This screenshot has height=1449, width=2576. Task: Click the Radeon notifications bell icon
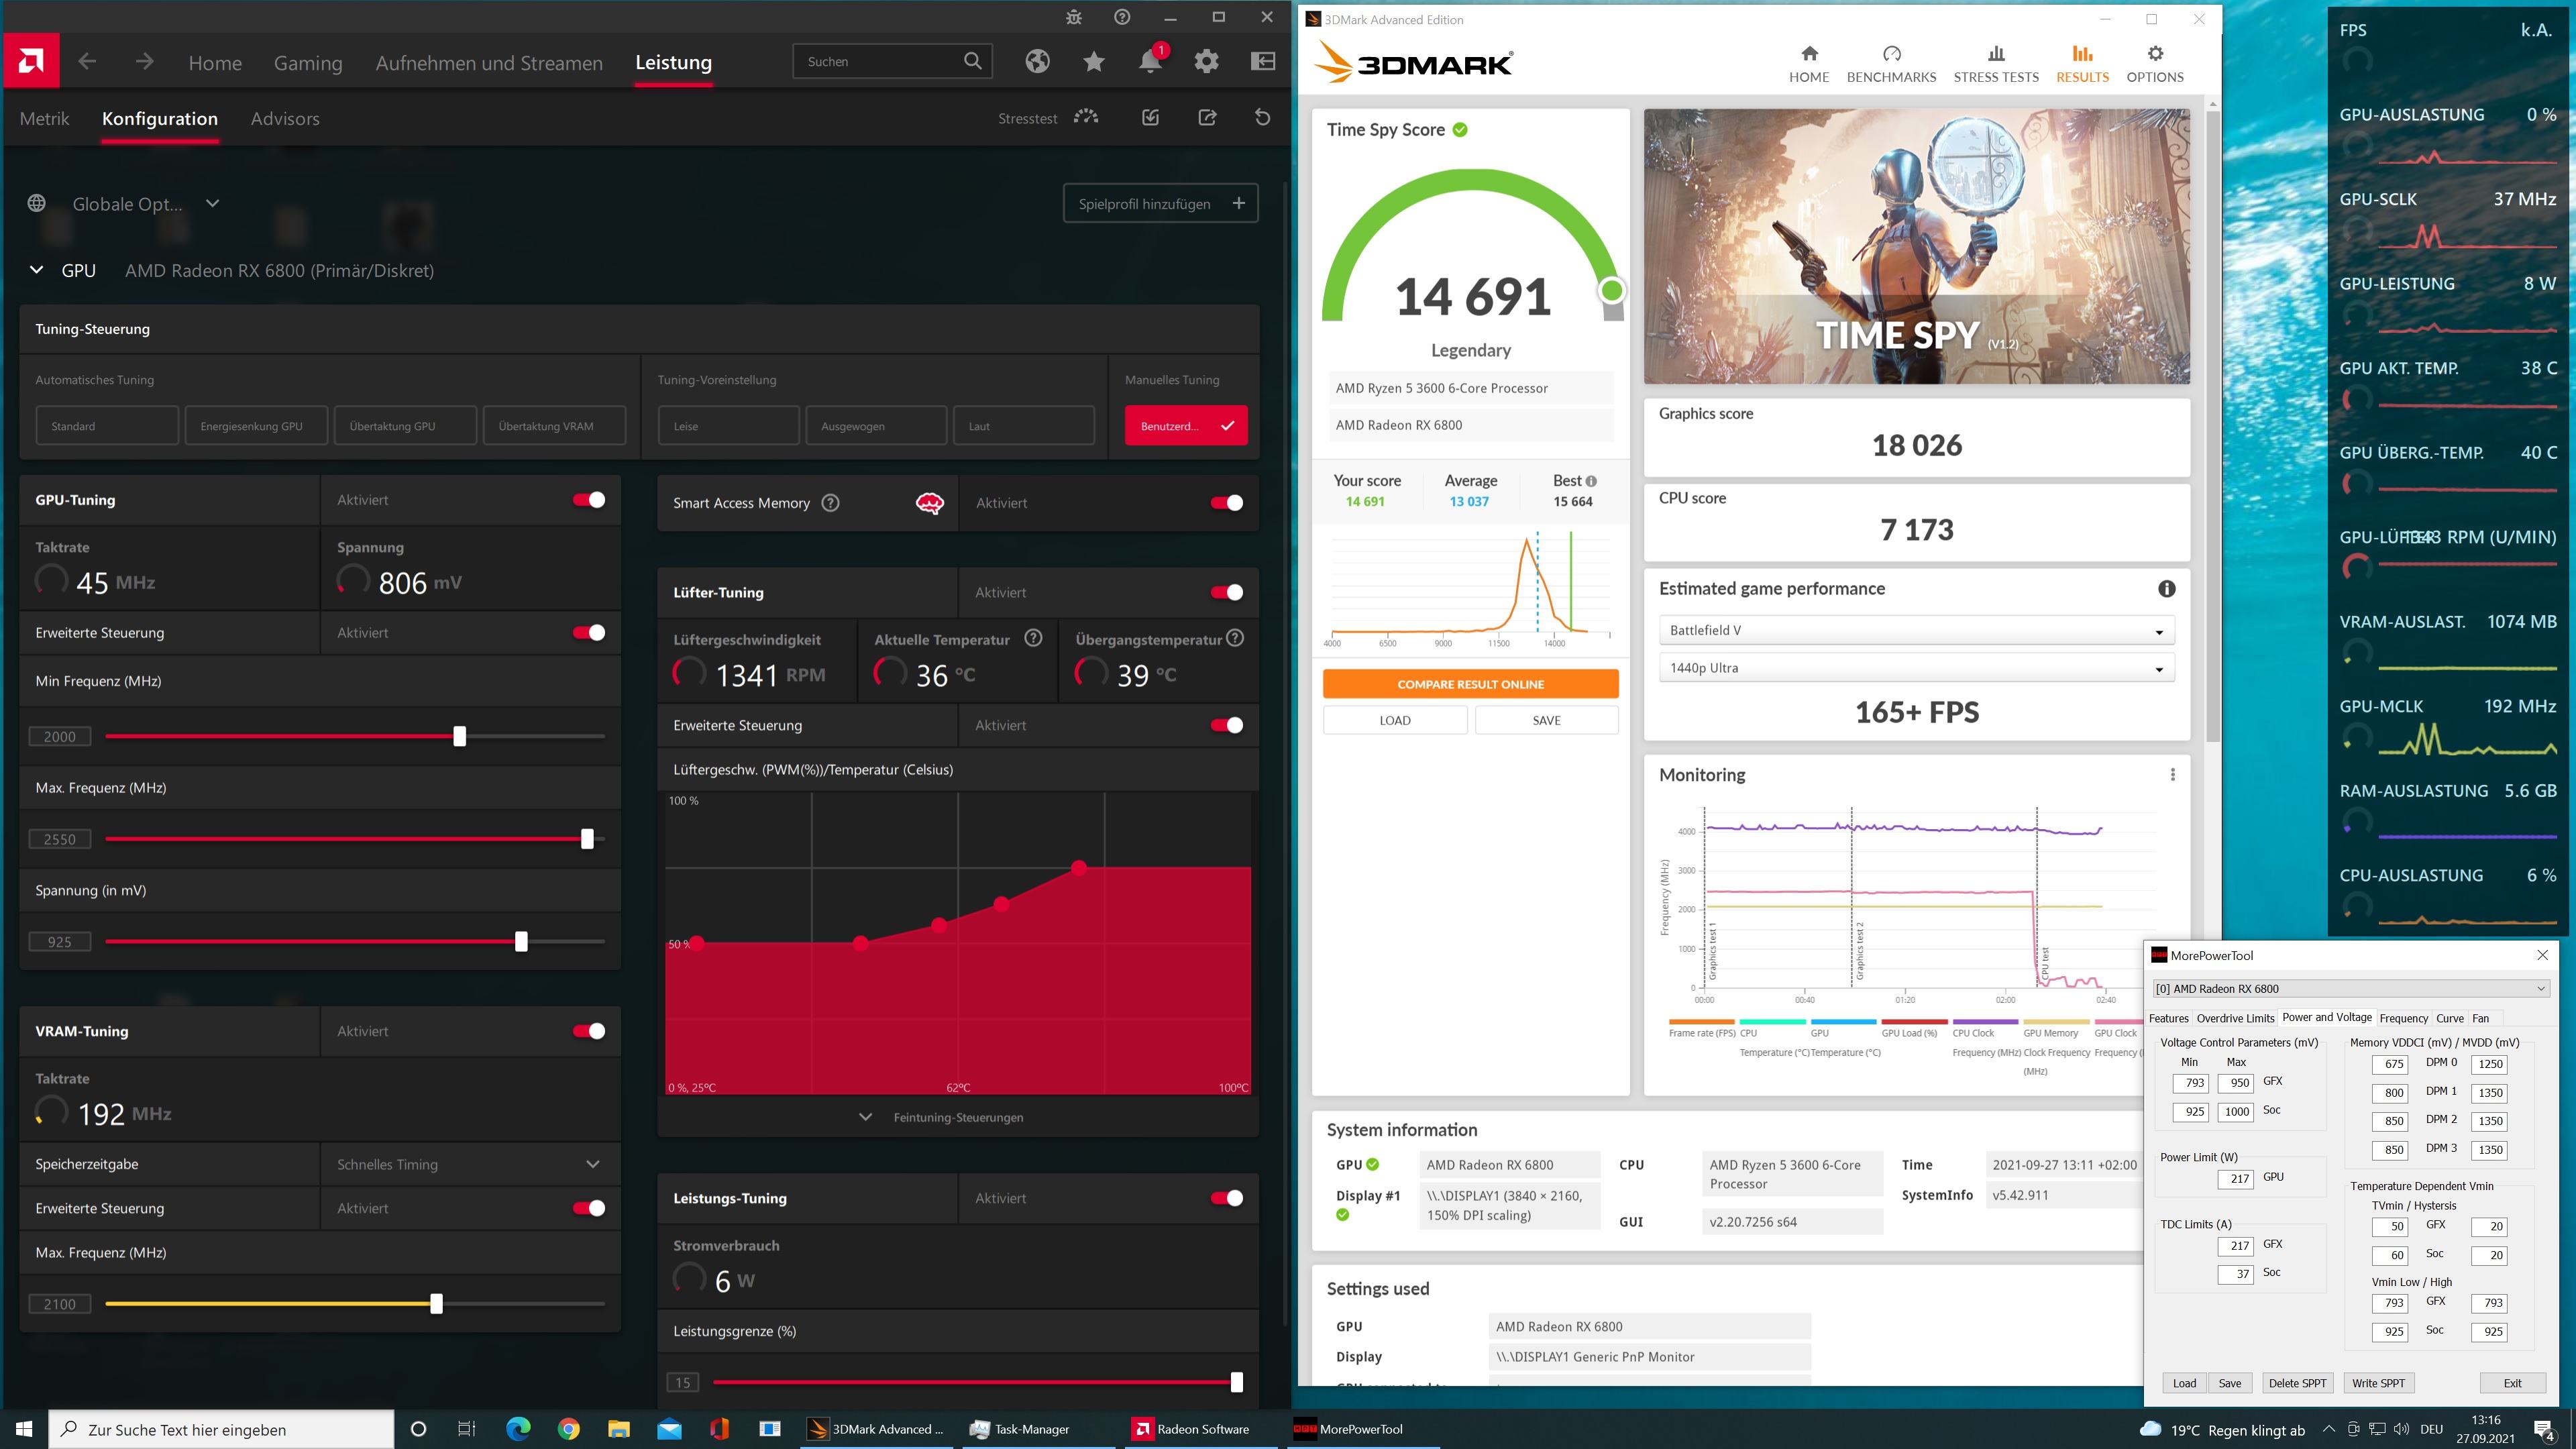(1150, 62)
